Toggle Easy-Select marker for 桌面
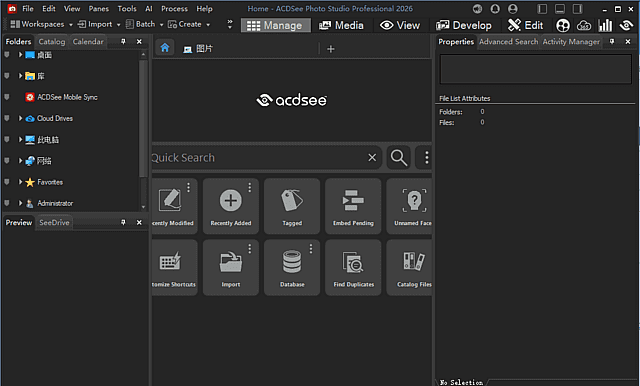The height and width of the screenshot is (386, 640). (x=7, y=55)
